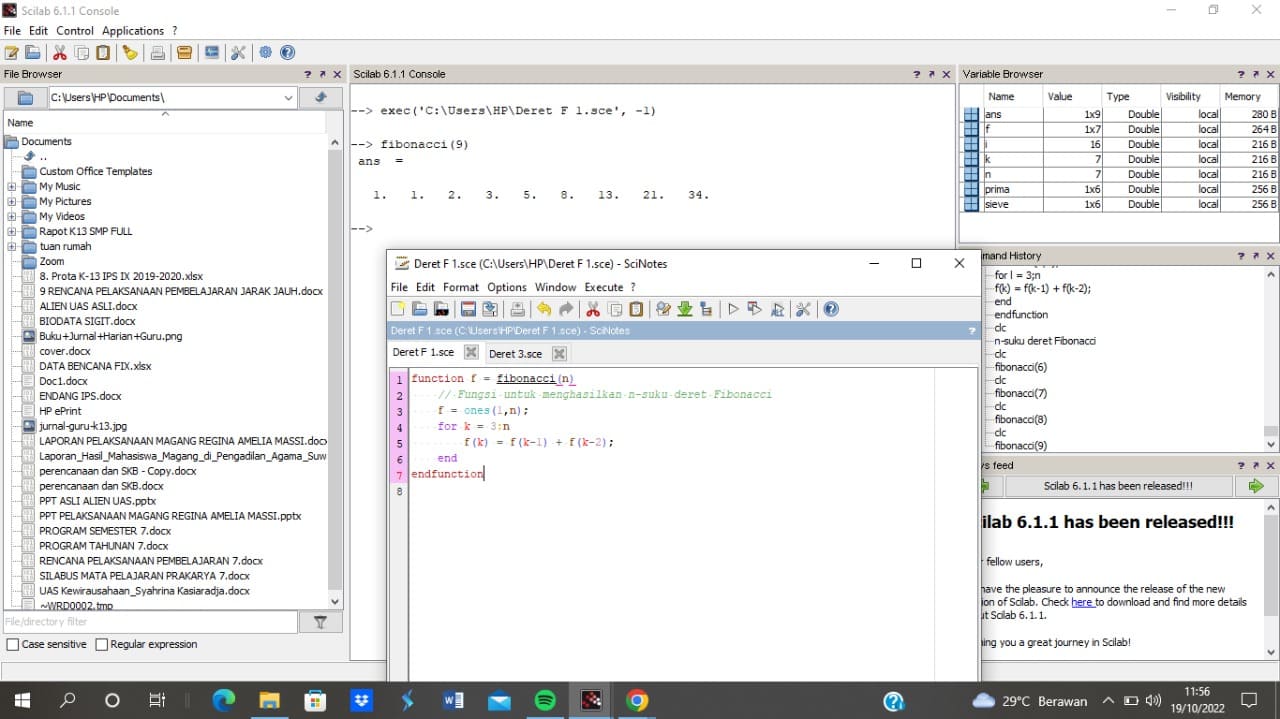Image resolution: width=1280 pixels, height=719 pixels.
Task: Undo last edit in SciNotes
Action: click(544, 309)
